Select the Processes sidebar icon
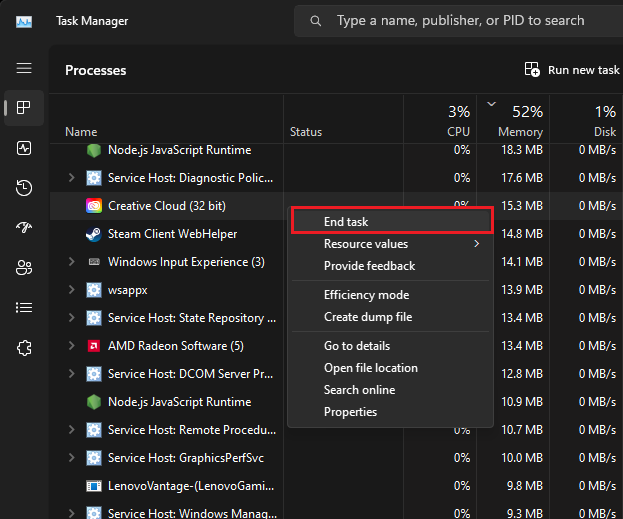 pos(24,108)
